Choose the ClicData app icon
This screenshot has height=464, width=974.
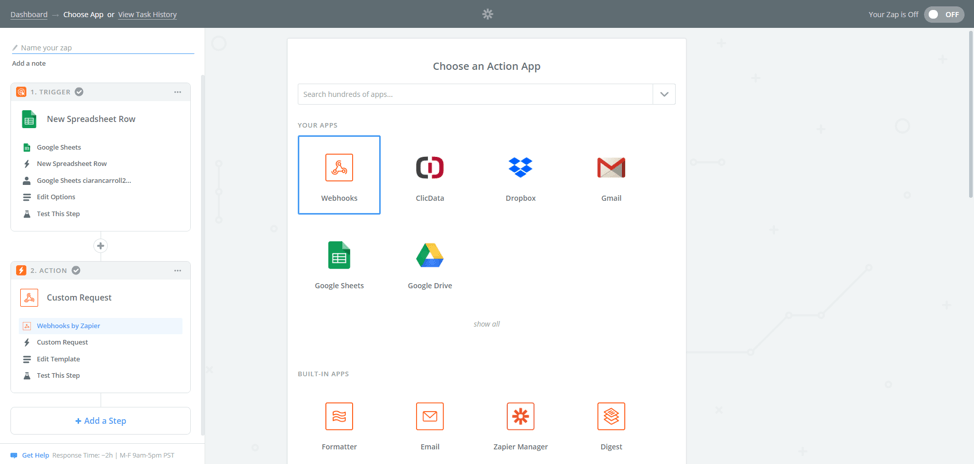[x=430, y=167]
